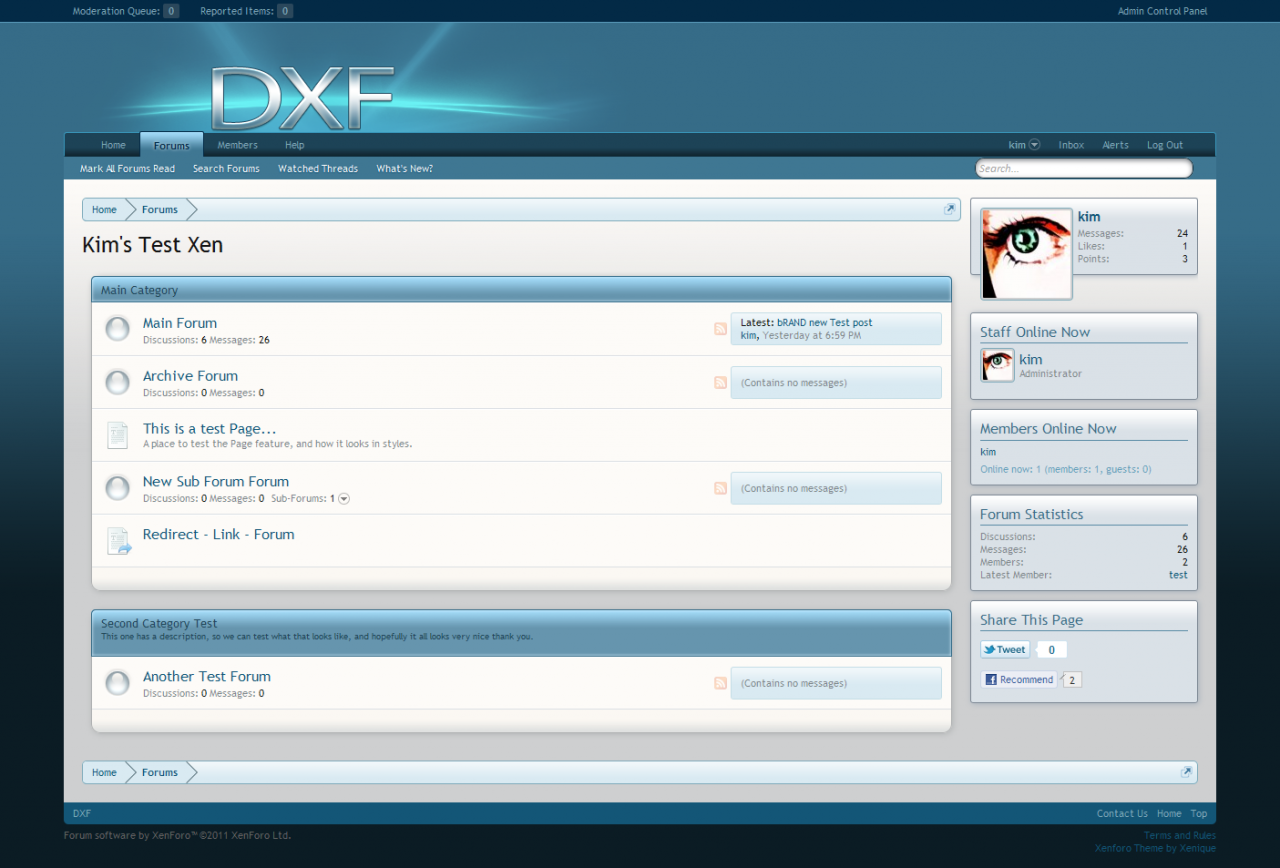The width and height of the screenshot is (1280, 868).
Task: Click RSS icon for Another Test Forum
Action: [720, 683]
